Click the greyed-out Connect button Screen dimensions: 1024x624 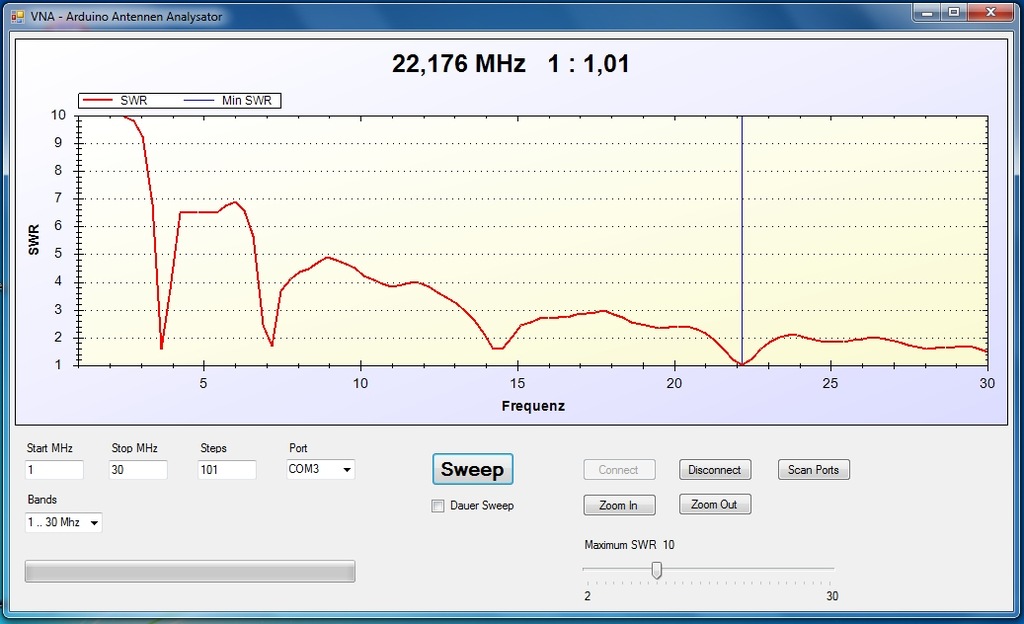pos(618,470)
